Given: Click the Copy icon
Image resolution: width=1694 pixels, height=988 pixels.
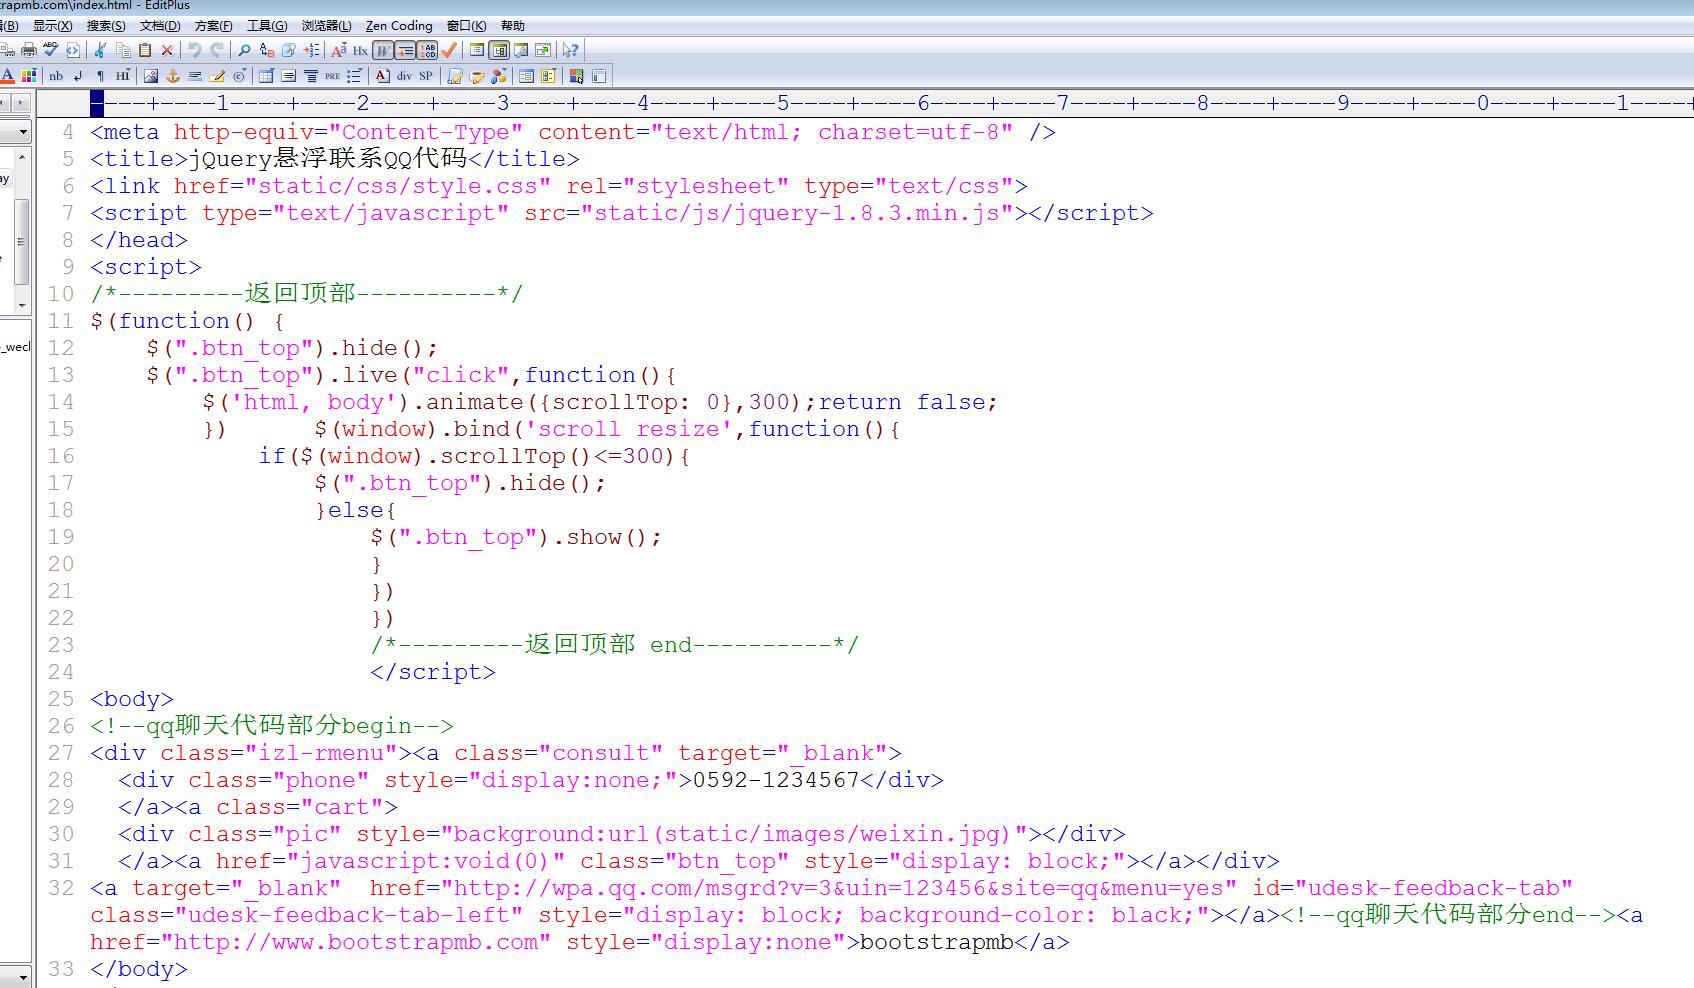Looking at the screenshot, I should click(123, 50).
